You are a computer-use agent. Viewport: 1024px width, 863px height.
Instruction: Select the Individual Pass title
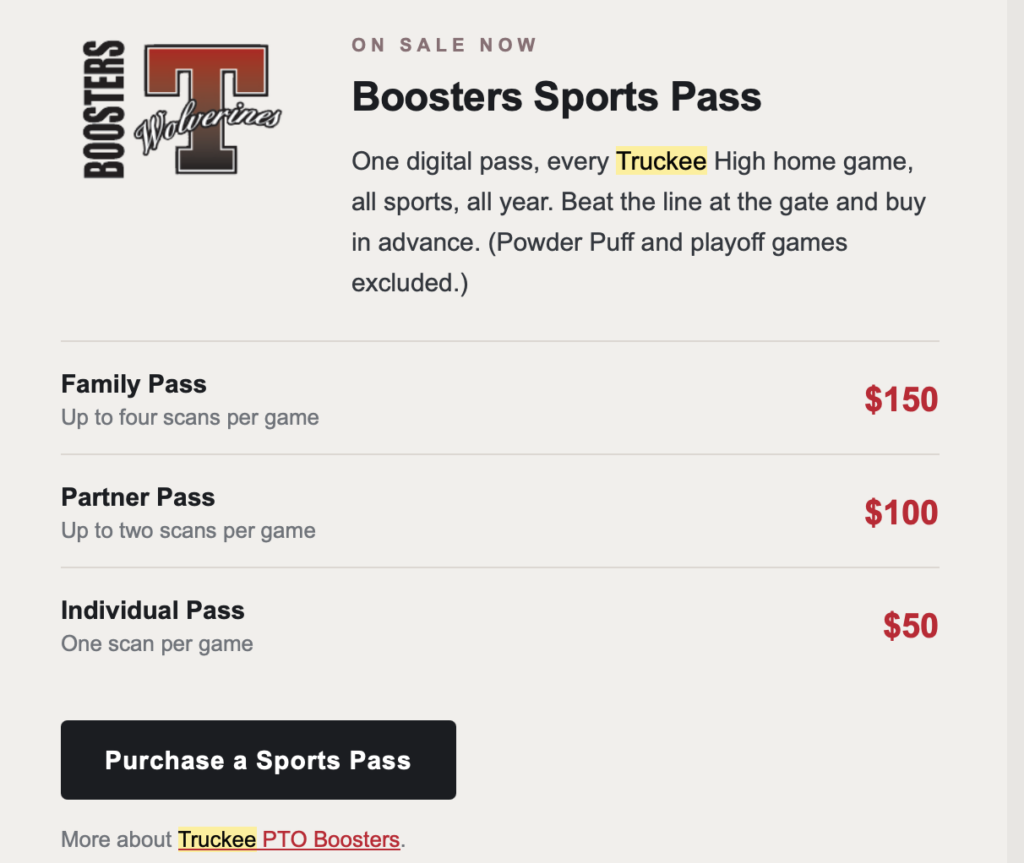152,610
